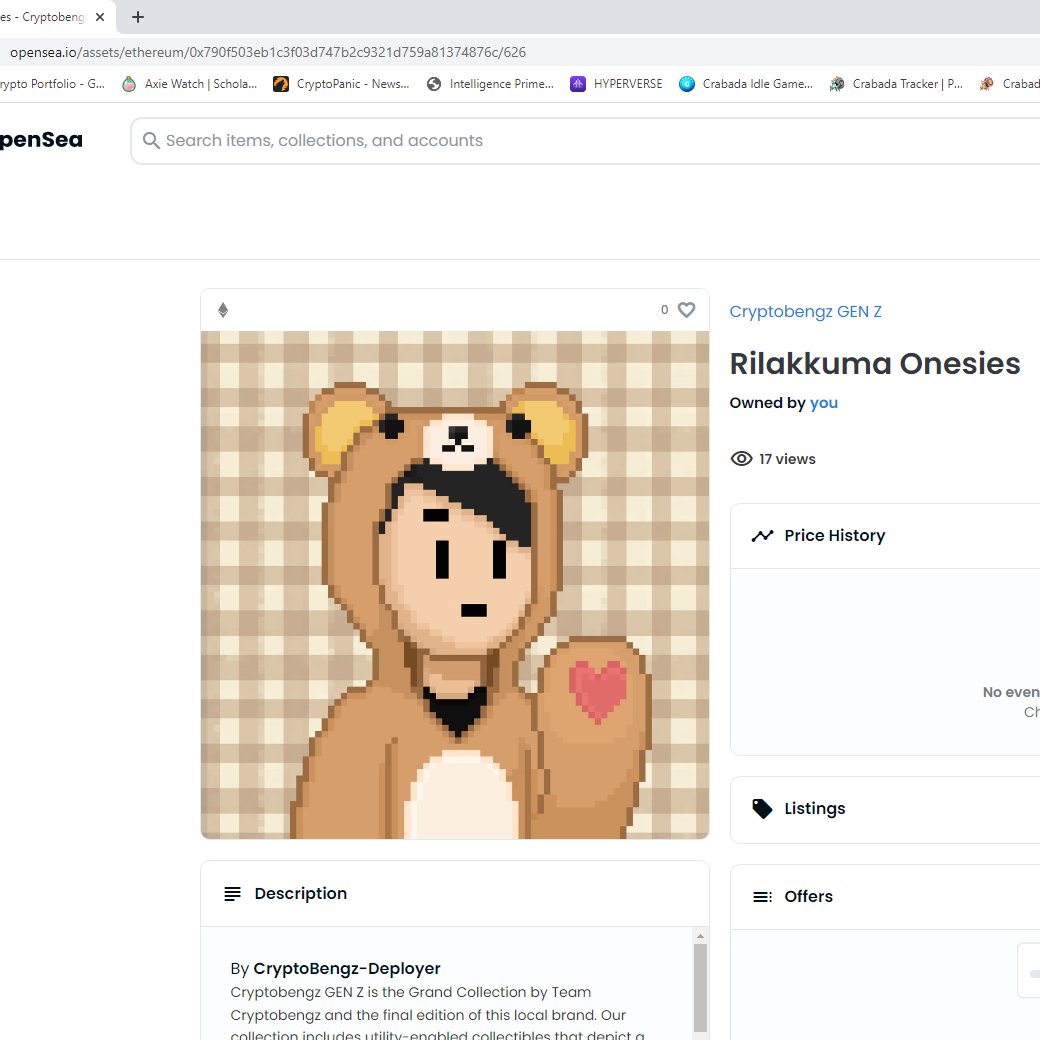
Task: Click the 17 views eye icon
Action: click(x=742, y=459)
